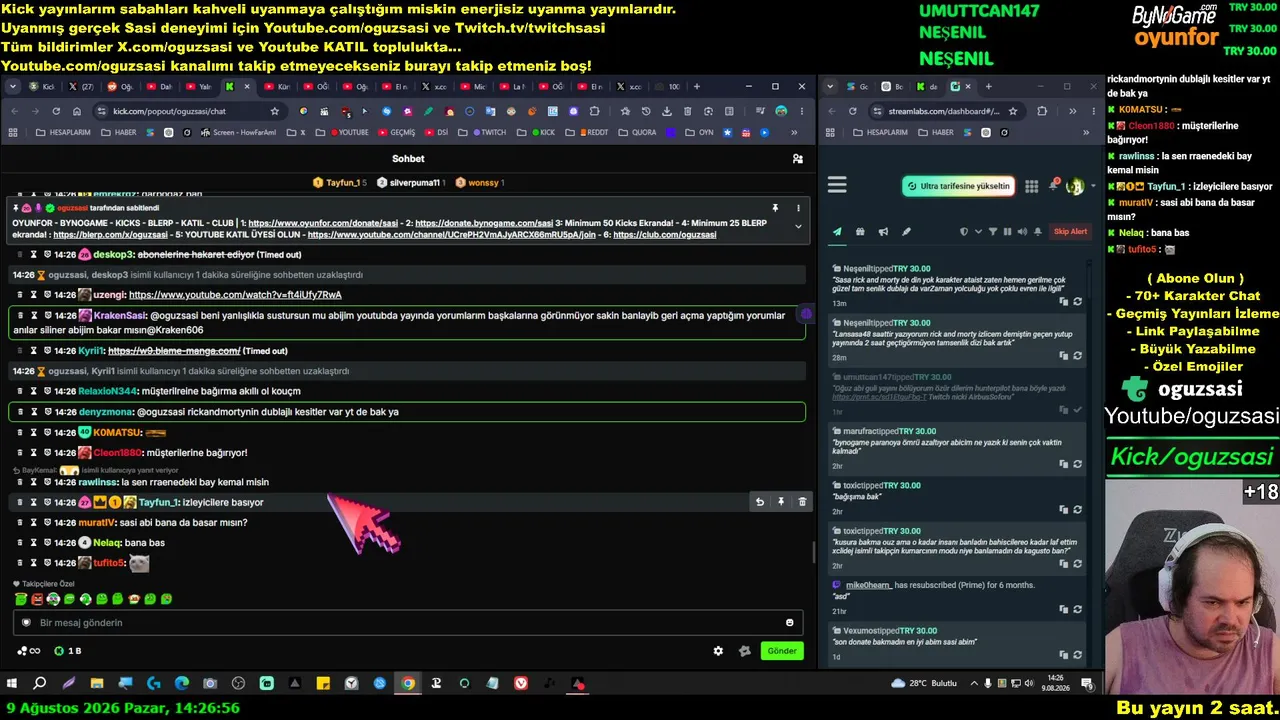Screen dimensions: 1280x720
Task: Click the RelaxioN344 username in chat
Action: pos(108,391)
